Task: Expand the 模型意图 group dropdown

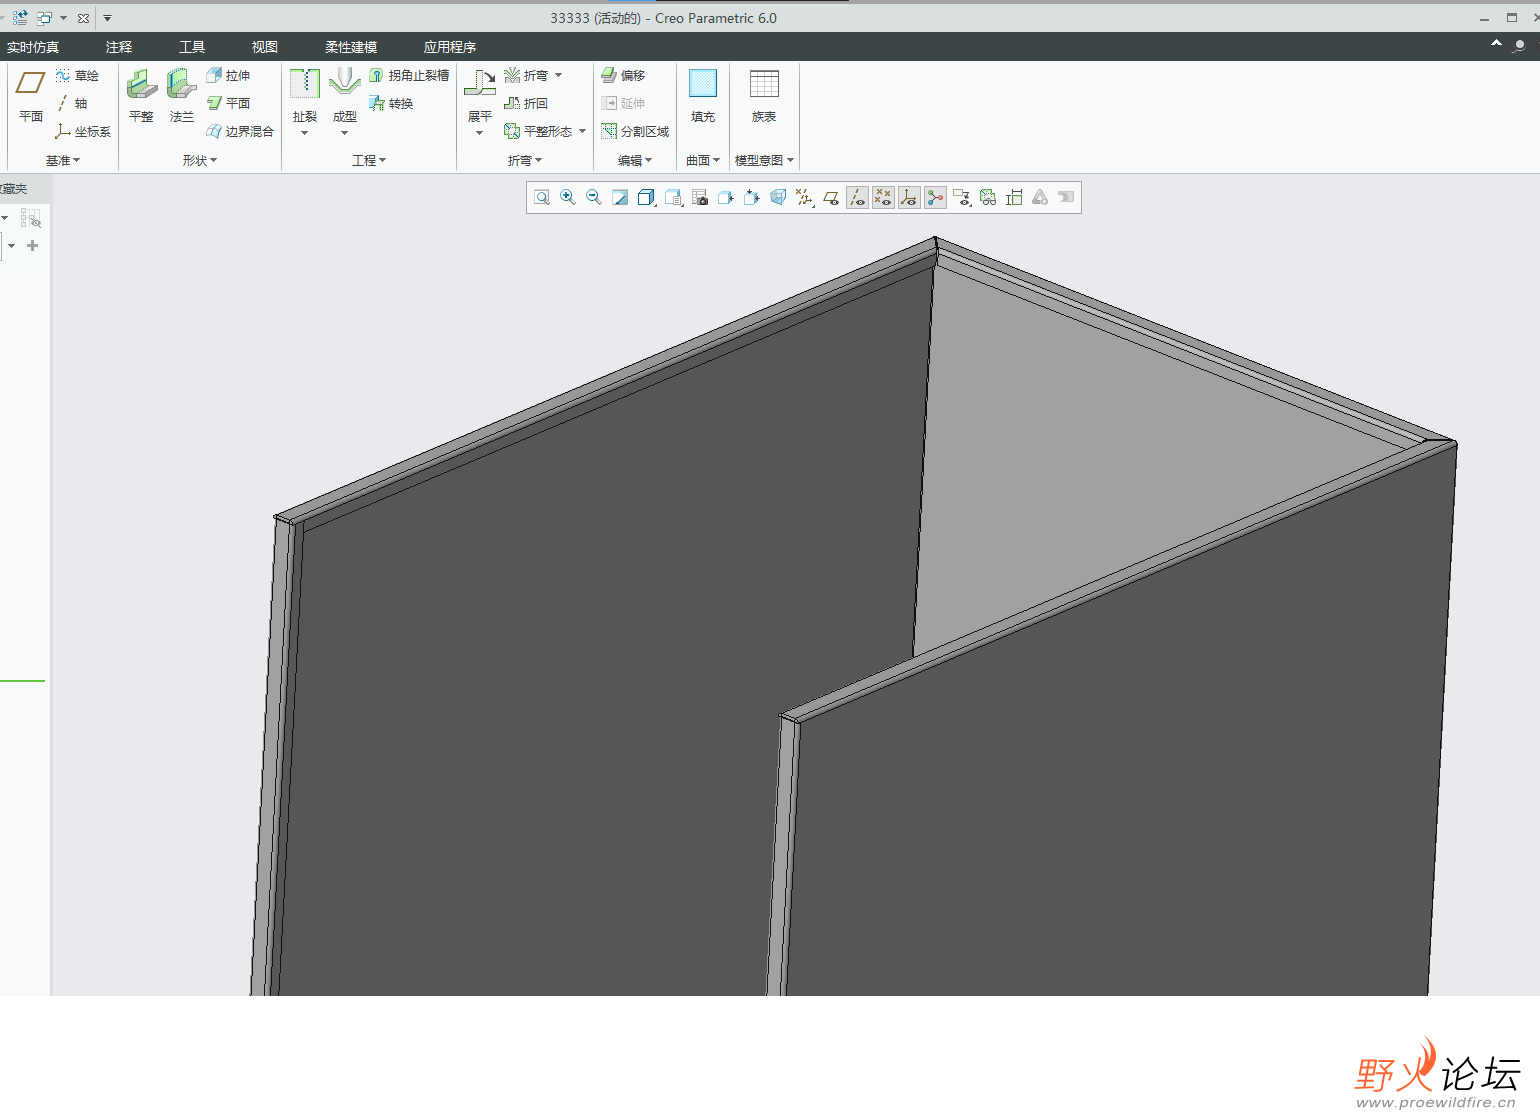Action: click(x=765, y=160)
